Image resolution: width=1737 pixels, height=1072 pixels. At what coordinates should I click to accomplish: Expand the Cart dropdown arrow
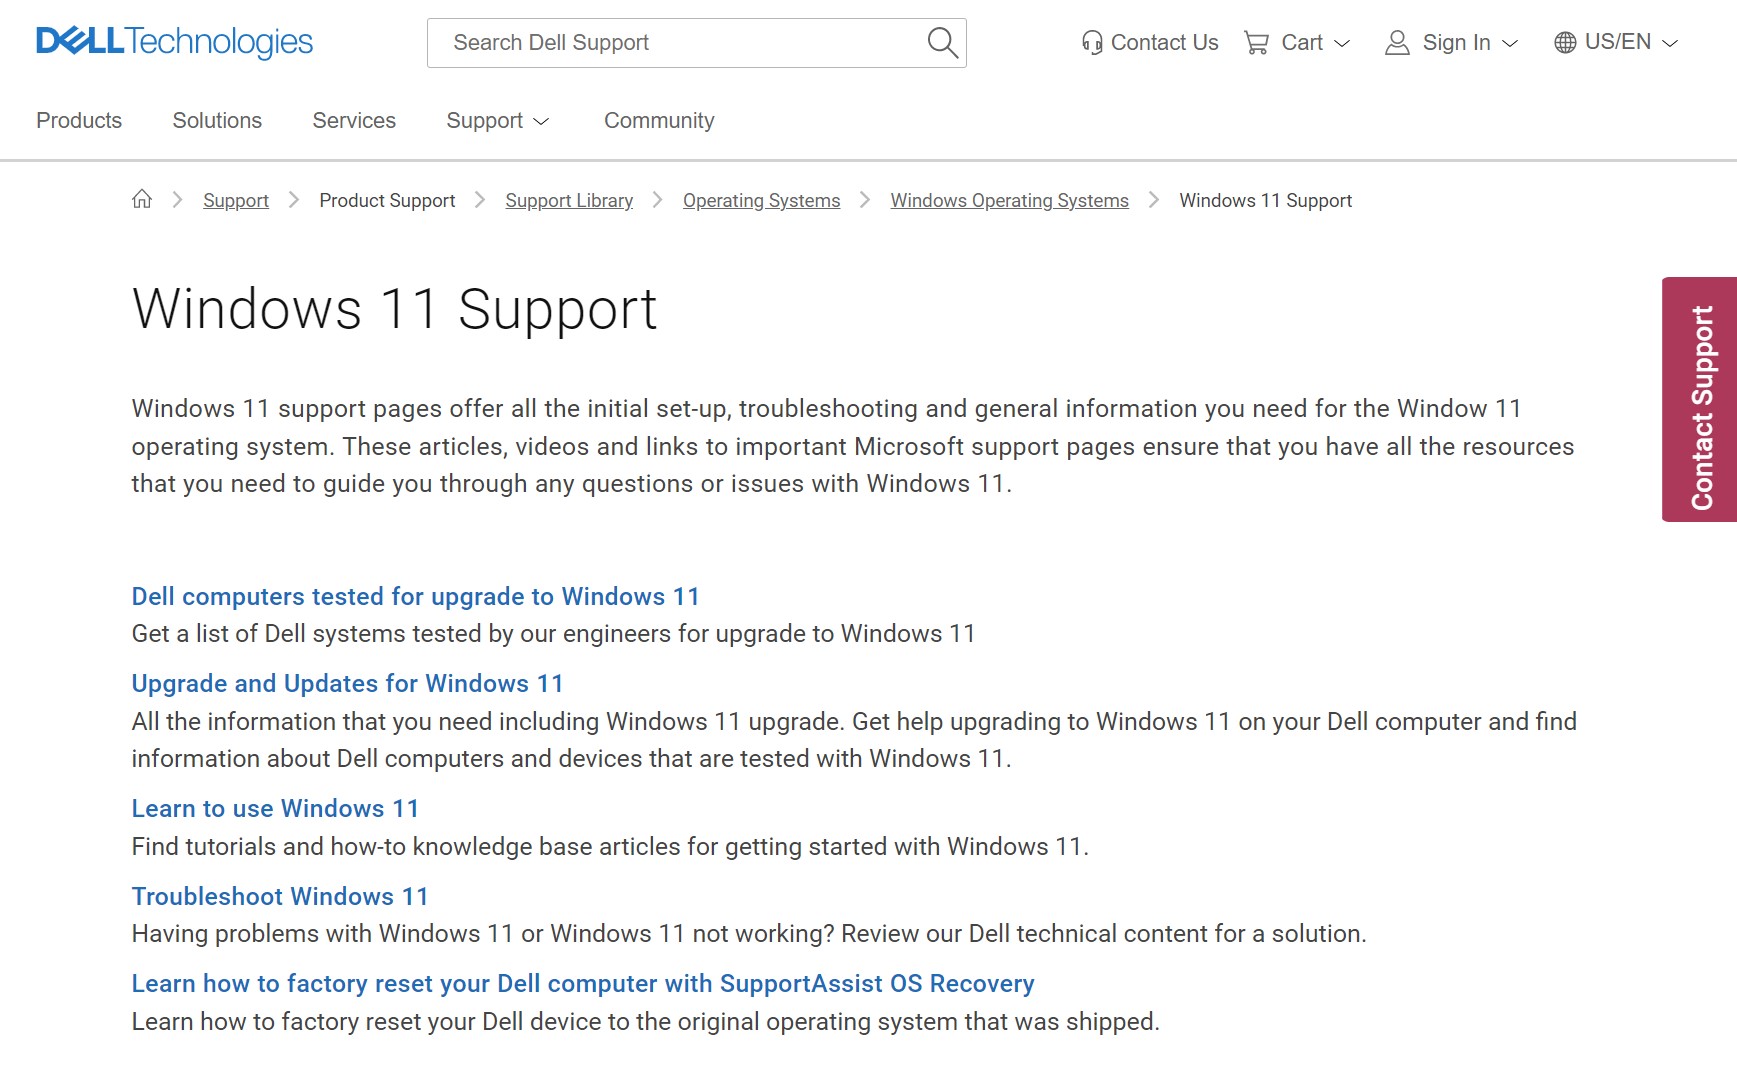coord(1343,44)
